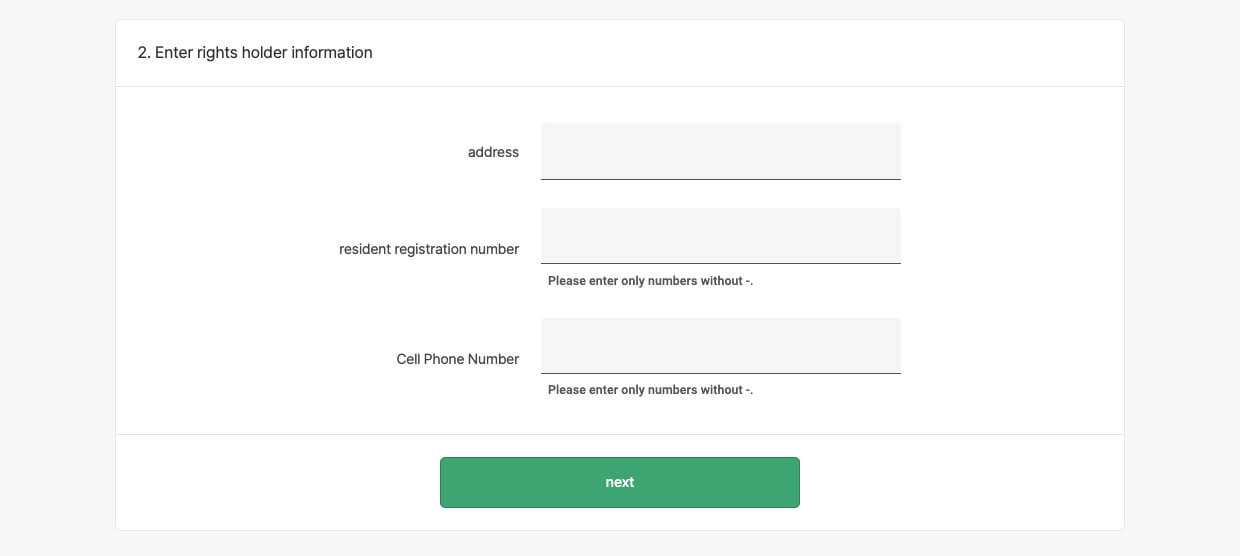This screenshot has height=556, width=1240.
Task: Click the hint text below resident registration field
Action: pos(650,281)
